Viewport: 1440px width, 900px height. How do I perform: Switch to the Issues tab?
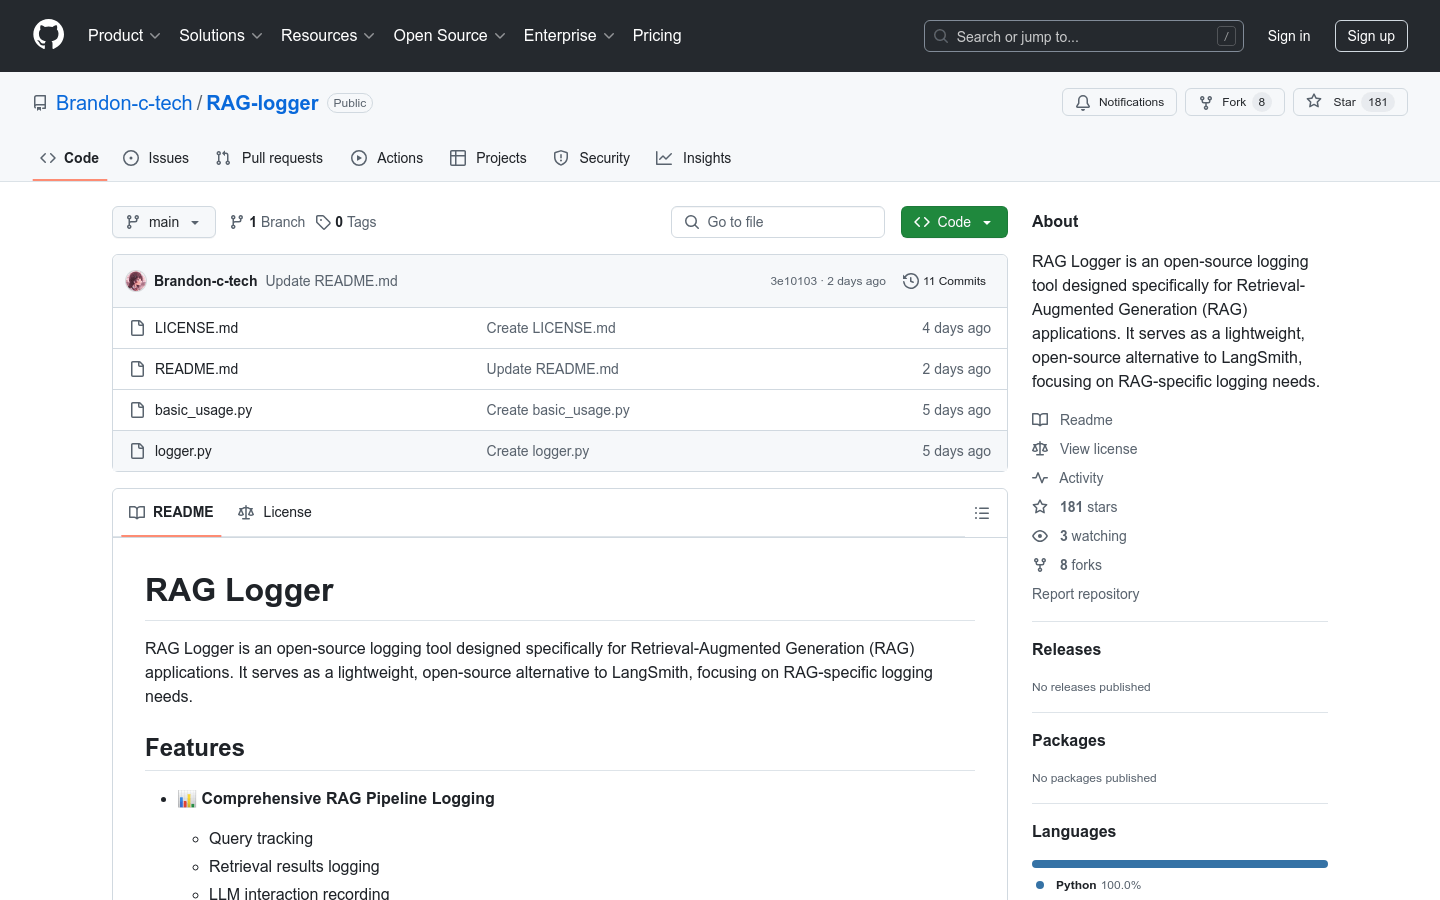pos(156,158)
